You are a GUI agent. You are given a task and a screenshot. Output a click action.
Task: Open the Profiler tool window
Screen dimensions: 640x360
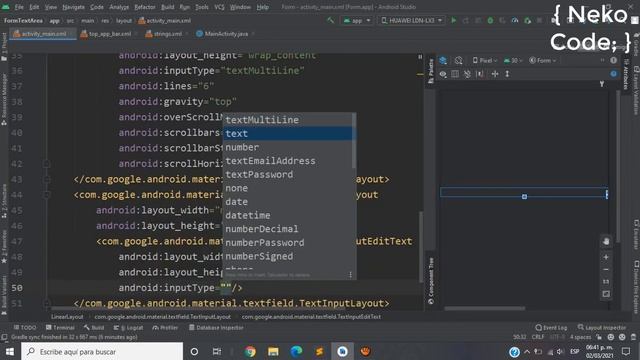pos(165,327)
